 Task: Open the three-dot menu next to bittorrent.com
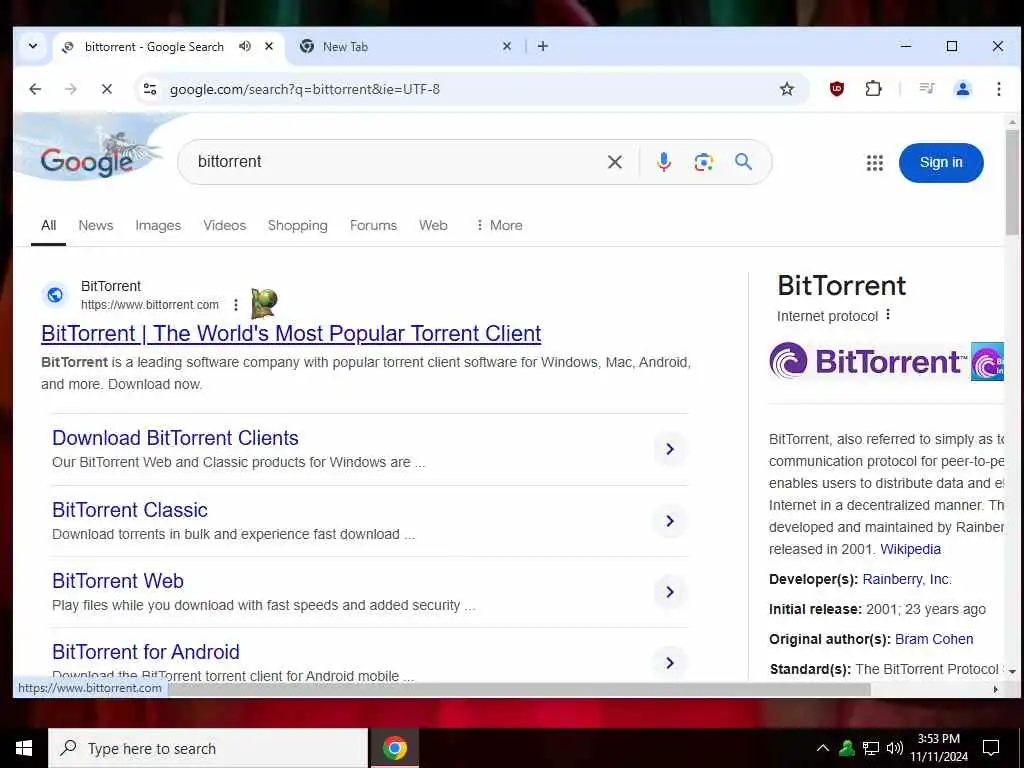click(236, 305)
